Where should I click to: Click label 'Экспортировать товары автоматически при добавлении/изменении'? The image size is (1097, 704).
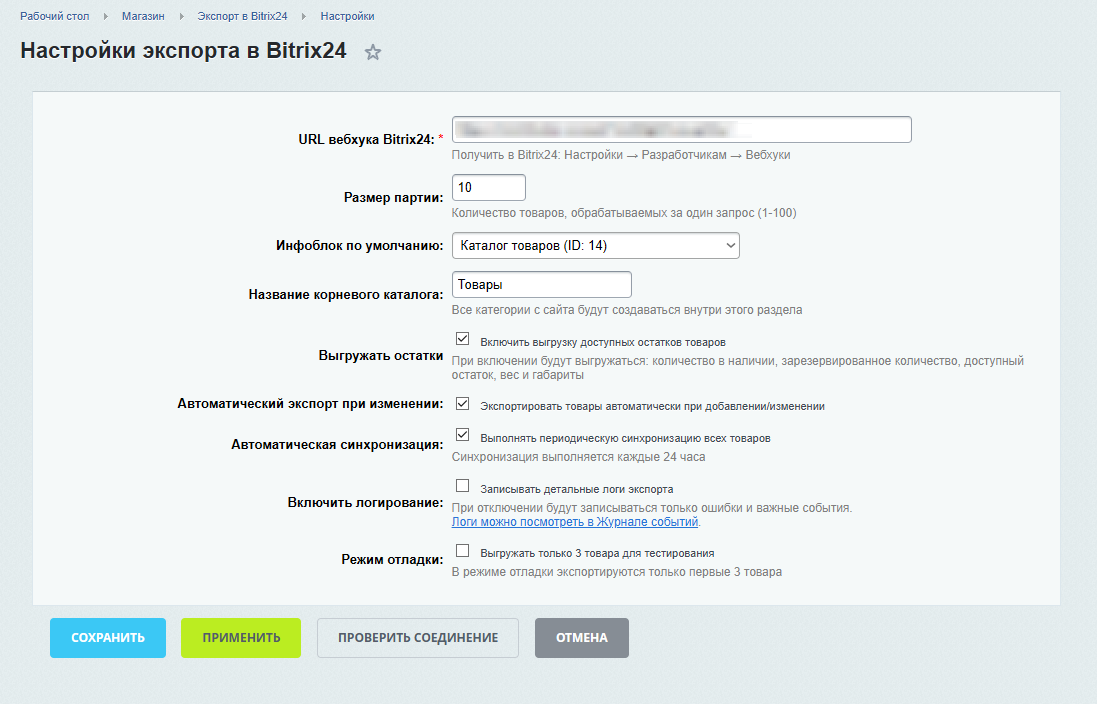point(653,406)
